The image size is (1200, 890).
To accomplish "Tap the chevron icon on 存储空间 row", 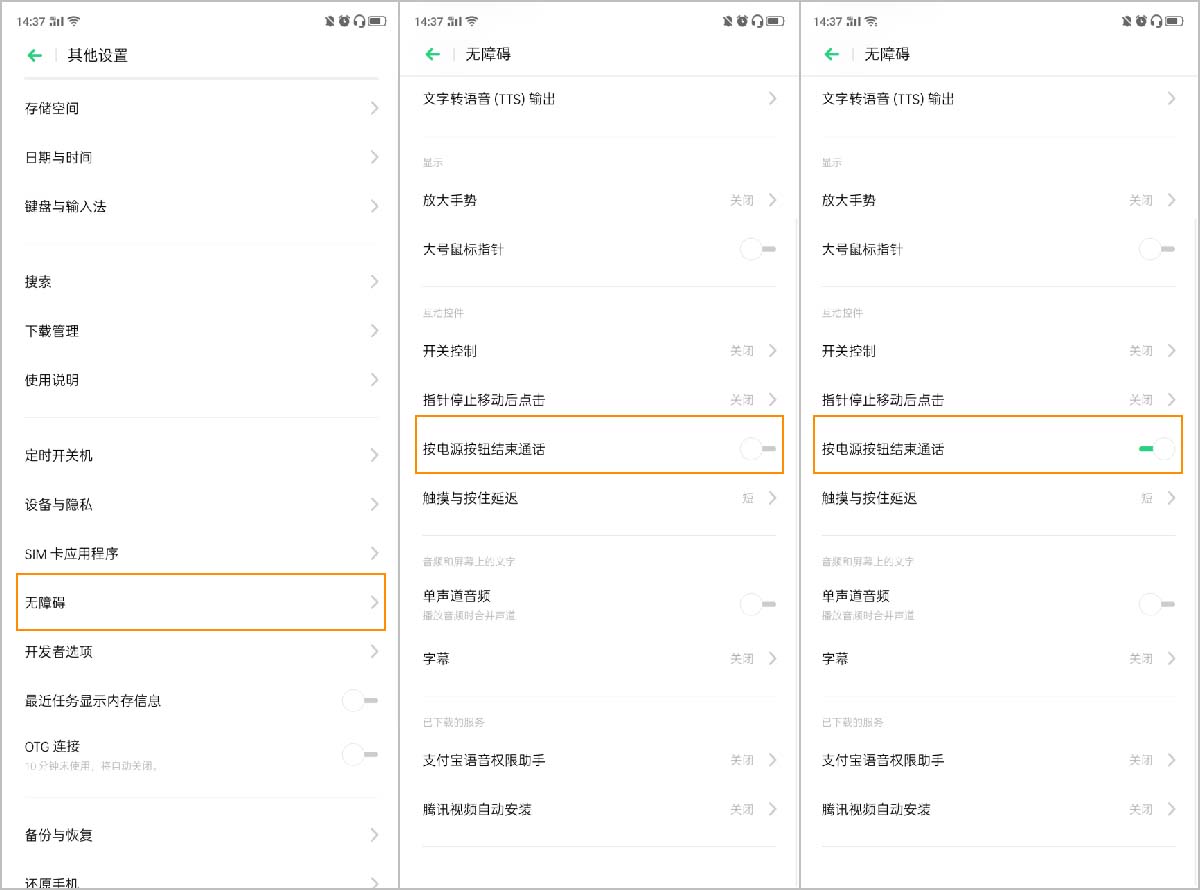I will (374, 108).
